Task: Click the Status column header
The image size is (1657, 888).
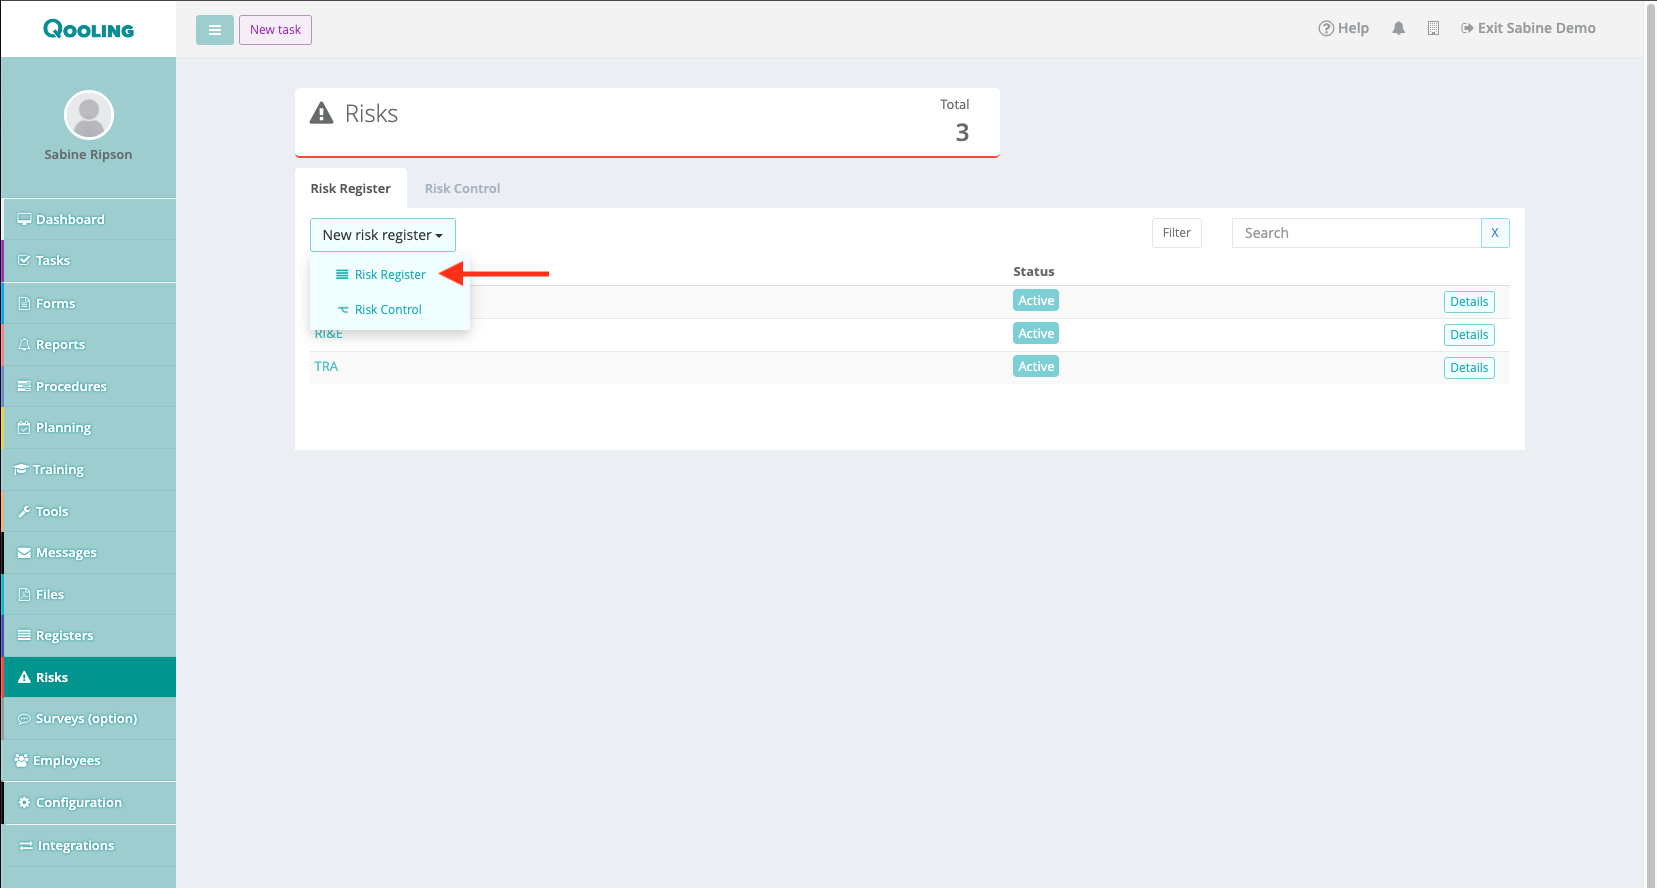Action: pos(1034,271)
